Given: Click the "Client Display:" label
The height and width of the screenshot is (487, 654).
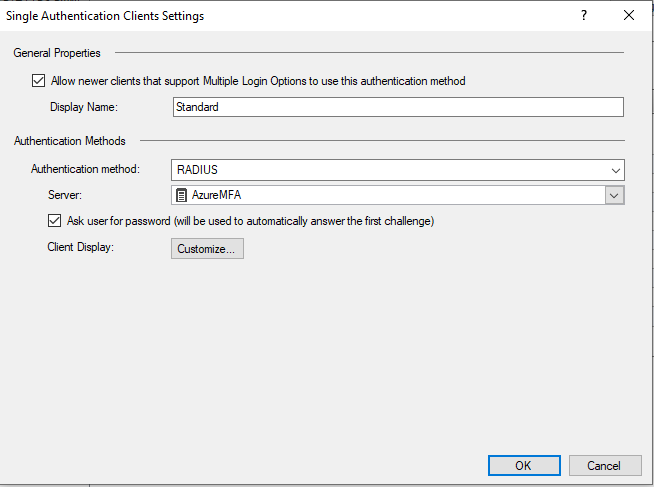Looking at the screenshot, I should tap(81, 247).
